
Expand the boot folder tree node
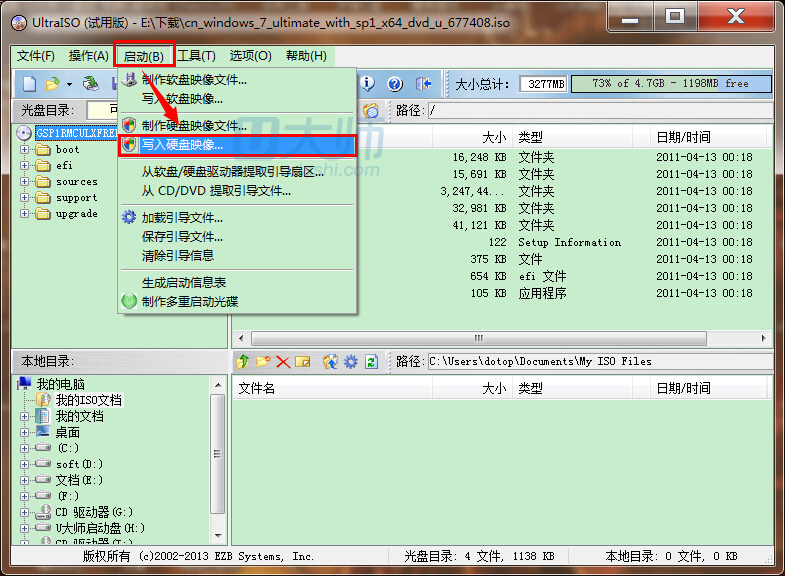coord(24,149)
